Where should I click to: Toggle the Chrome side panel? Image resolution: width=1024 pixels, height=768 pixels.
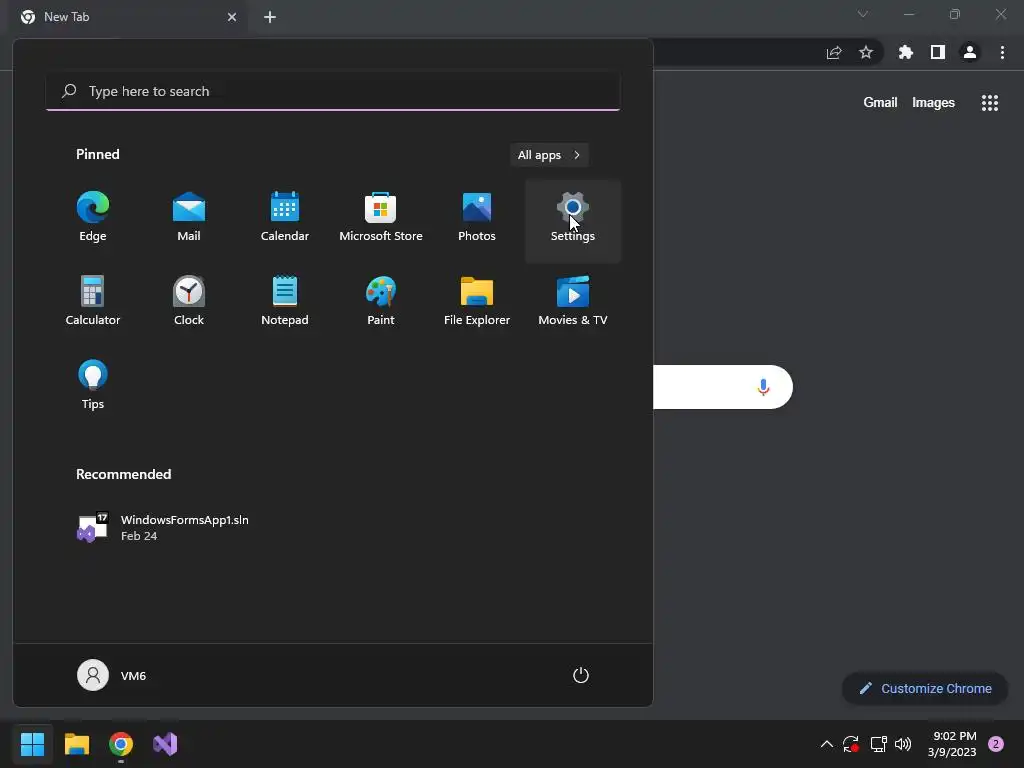click(x=938, y=52)
